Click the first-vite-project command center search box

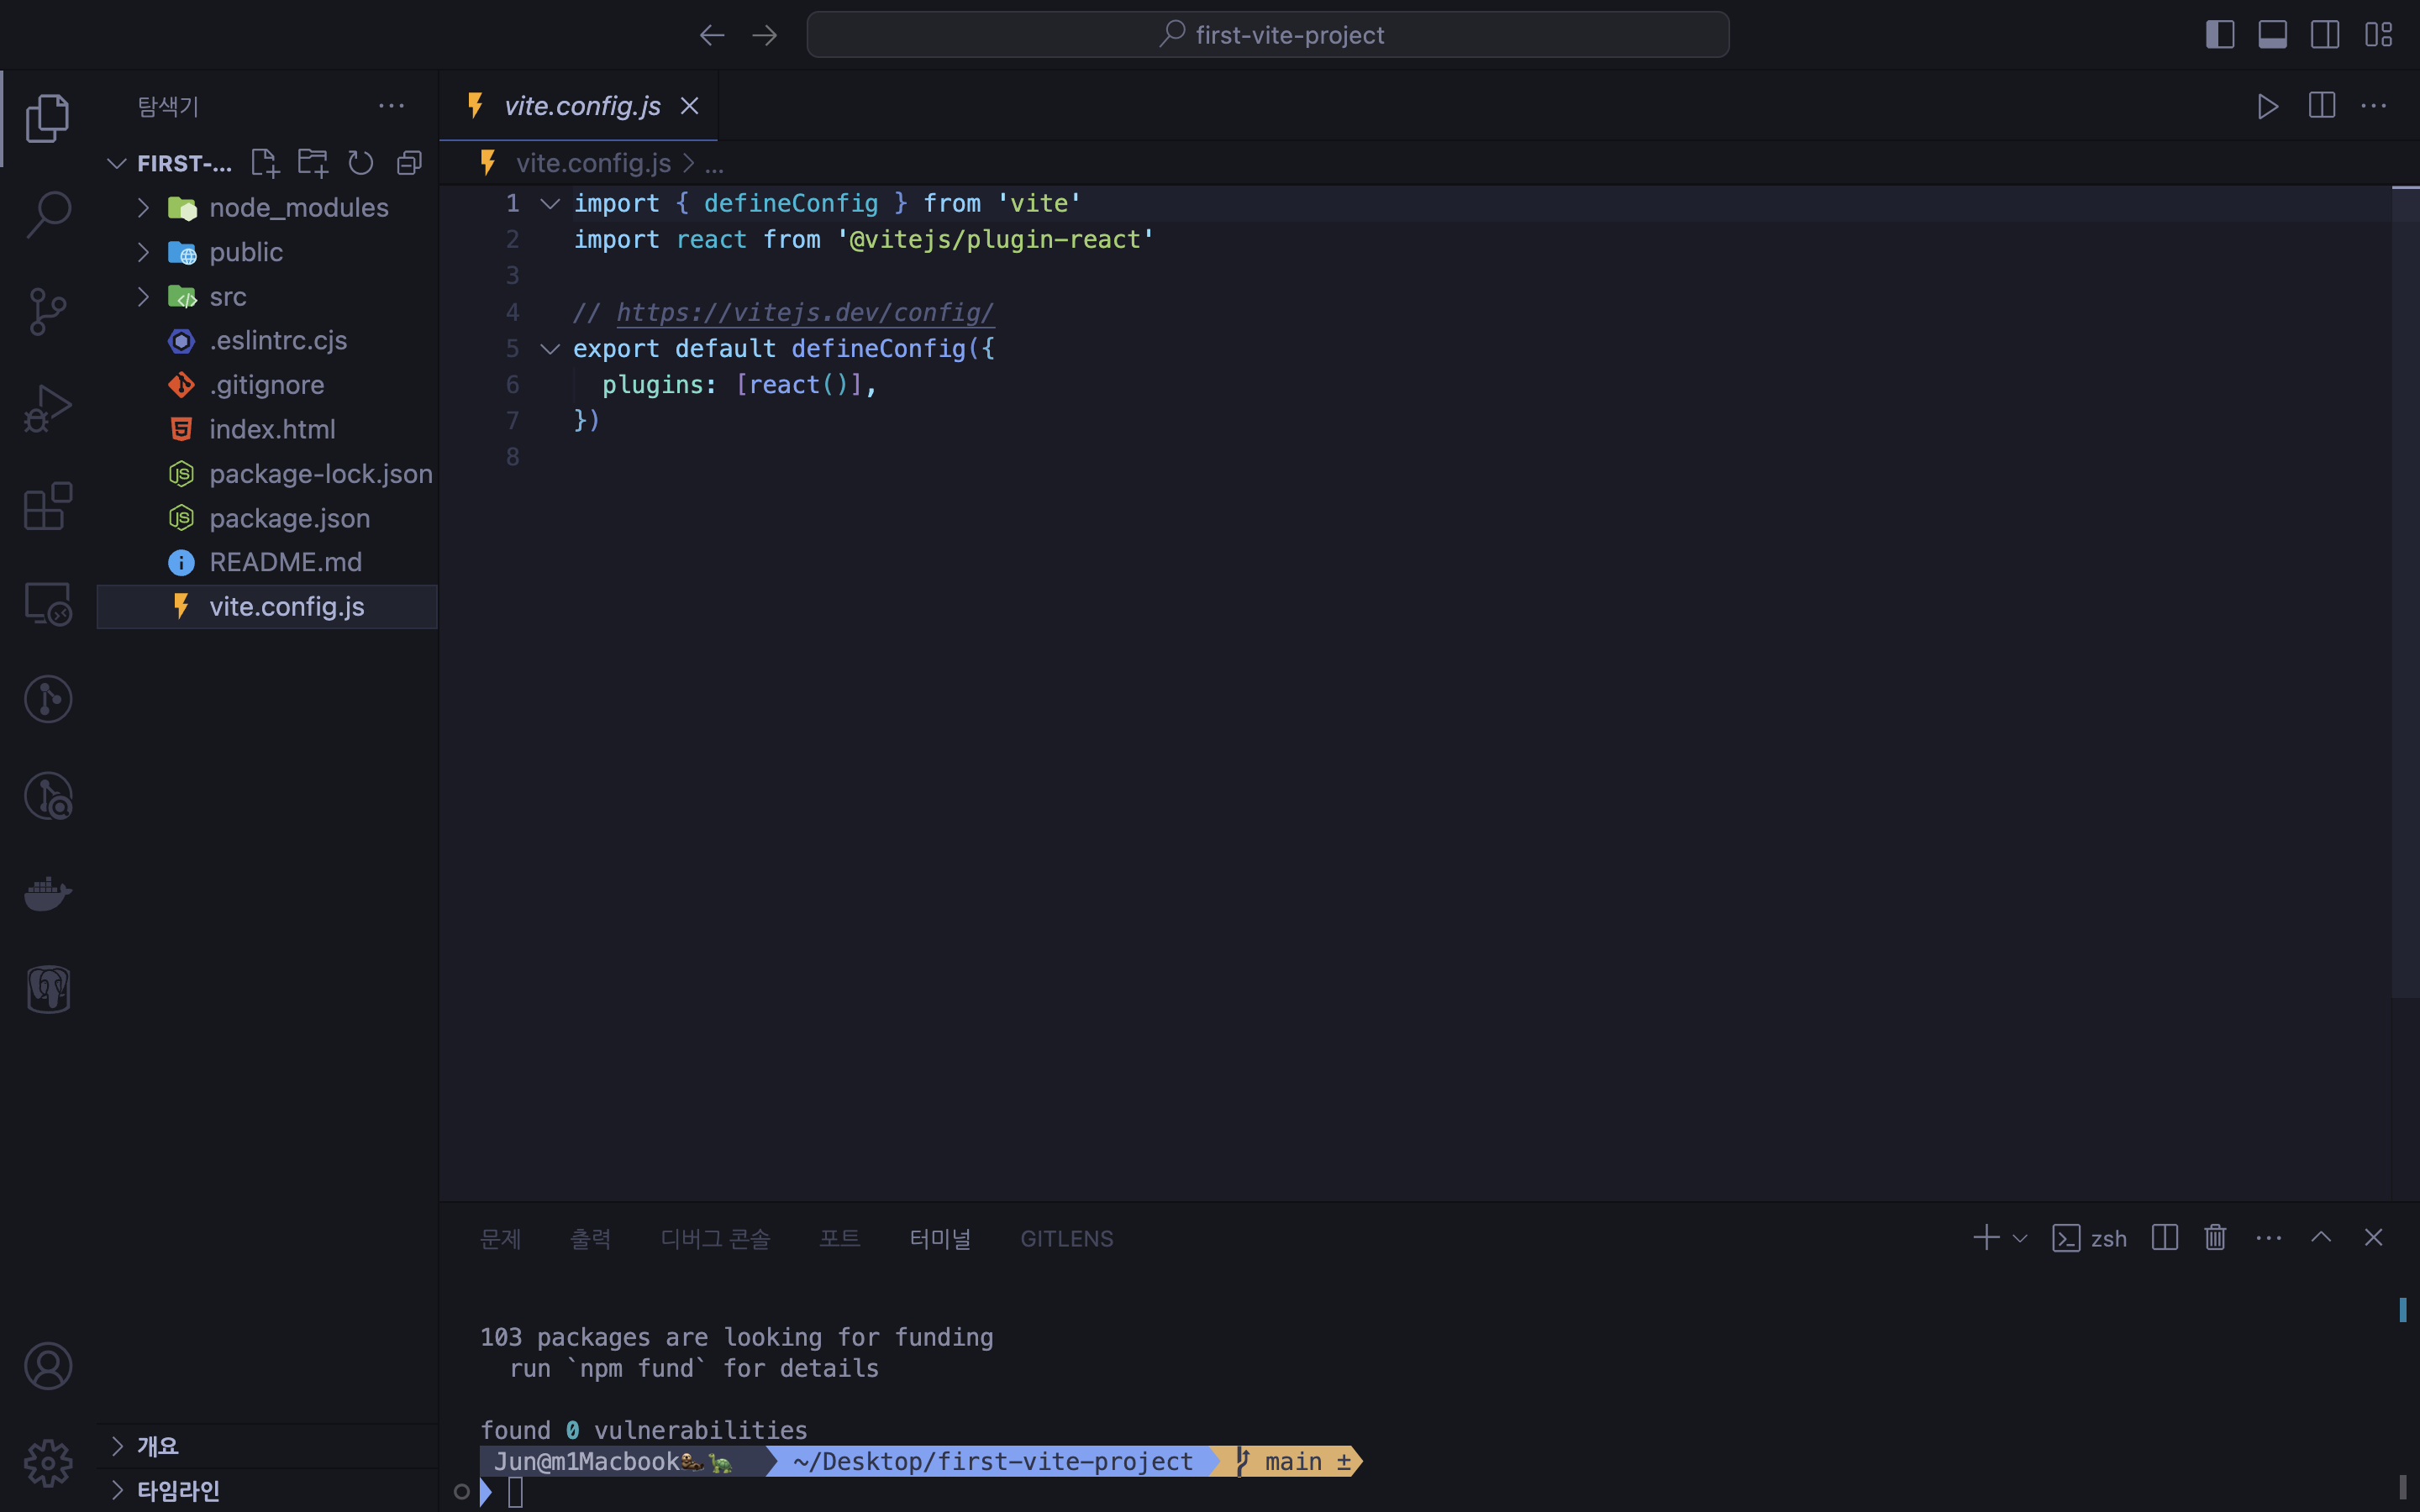[1267, 35]
